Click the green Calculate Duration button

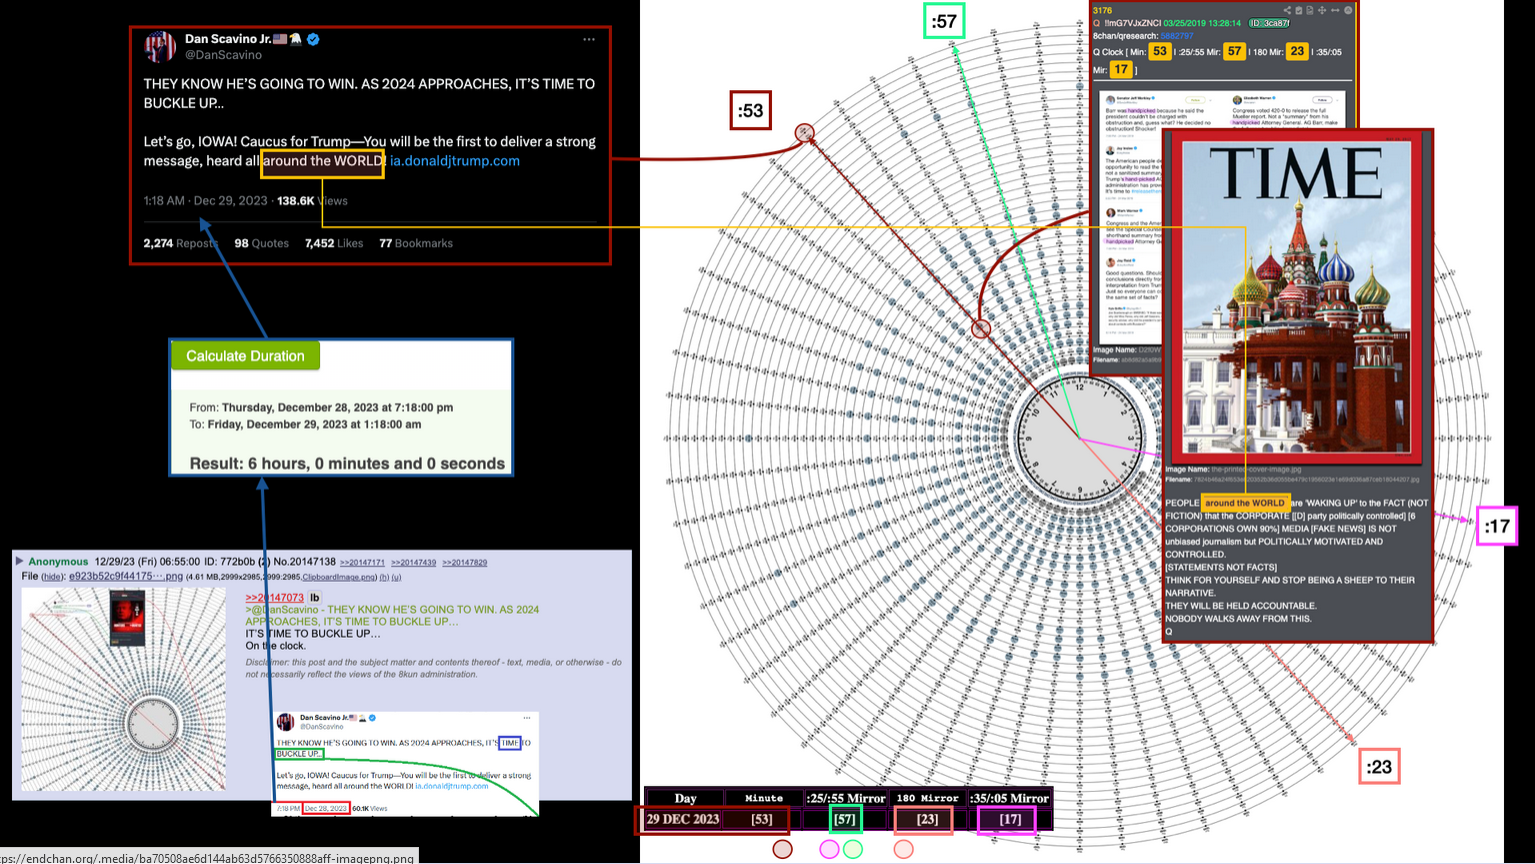click(x=245, y=356)
